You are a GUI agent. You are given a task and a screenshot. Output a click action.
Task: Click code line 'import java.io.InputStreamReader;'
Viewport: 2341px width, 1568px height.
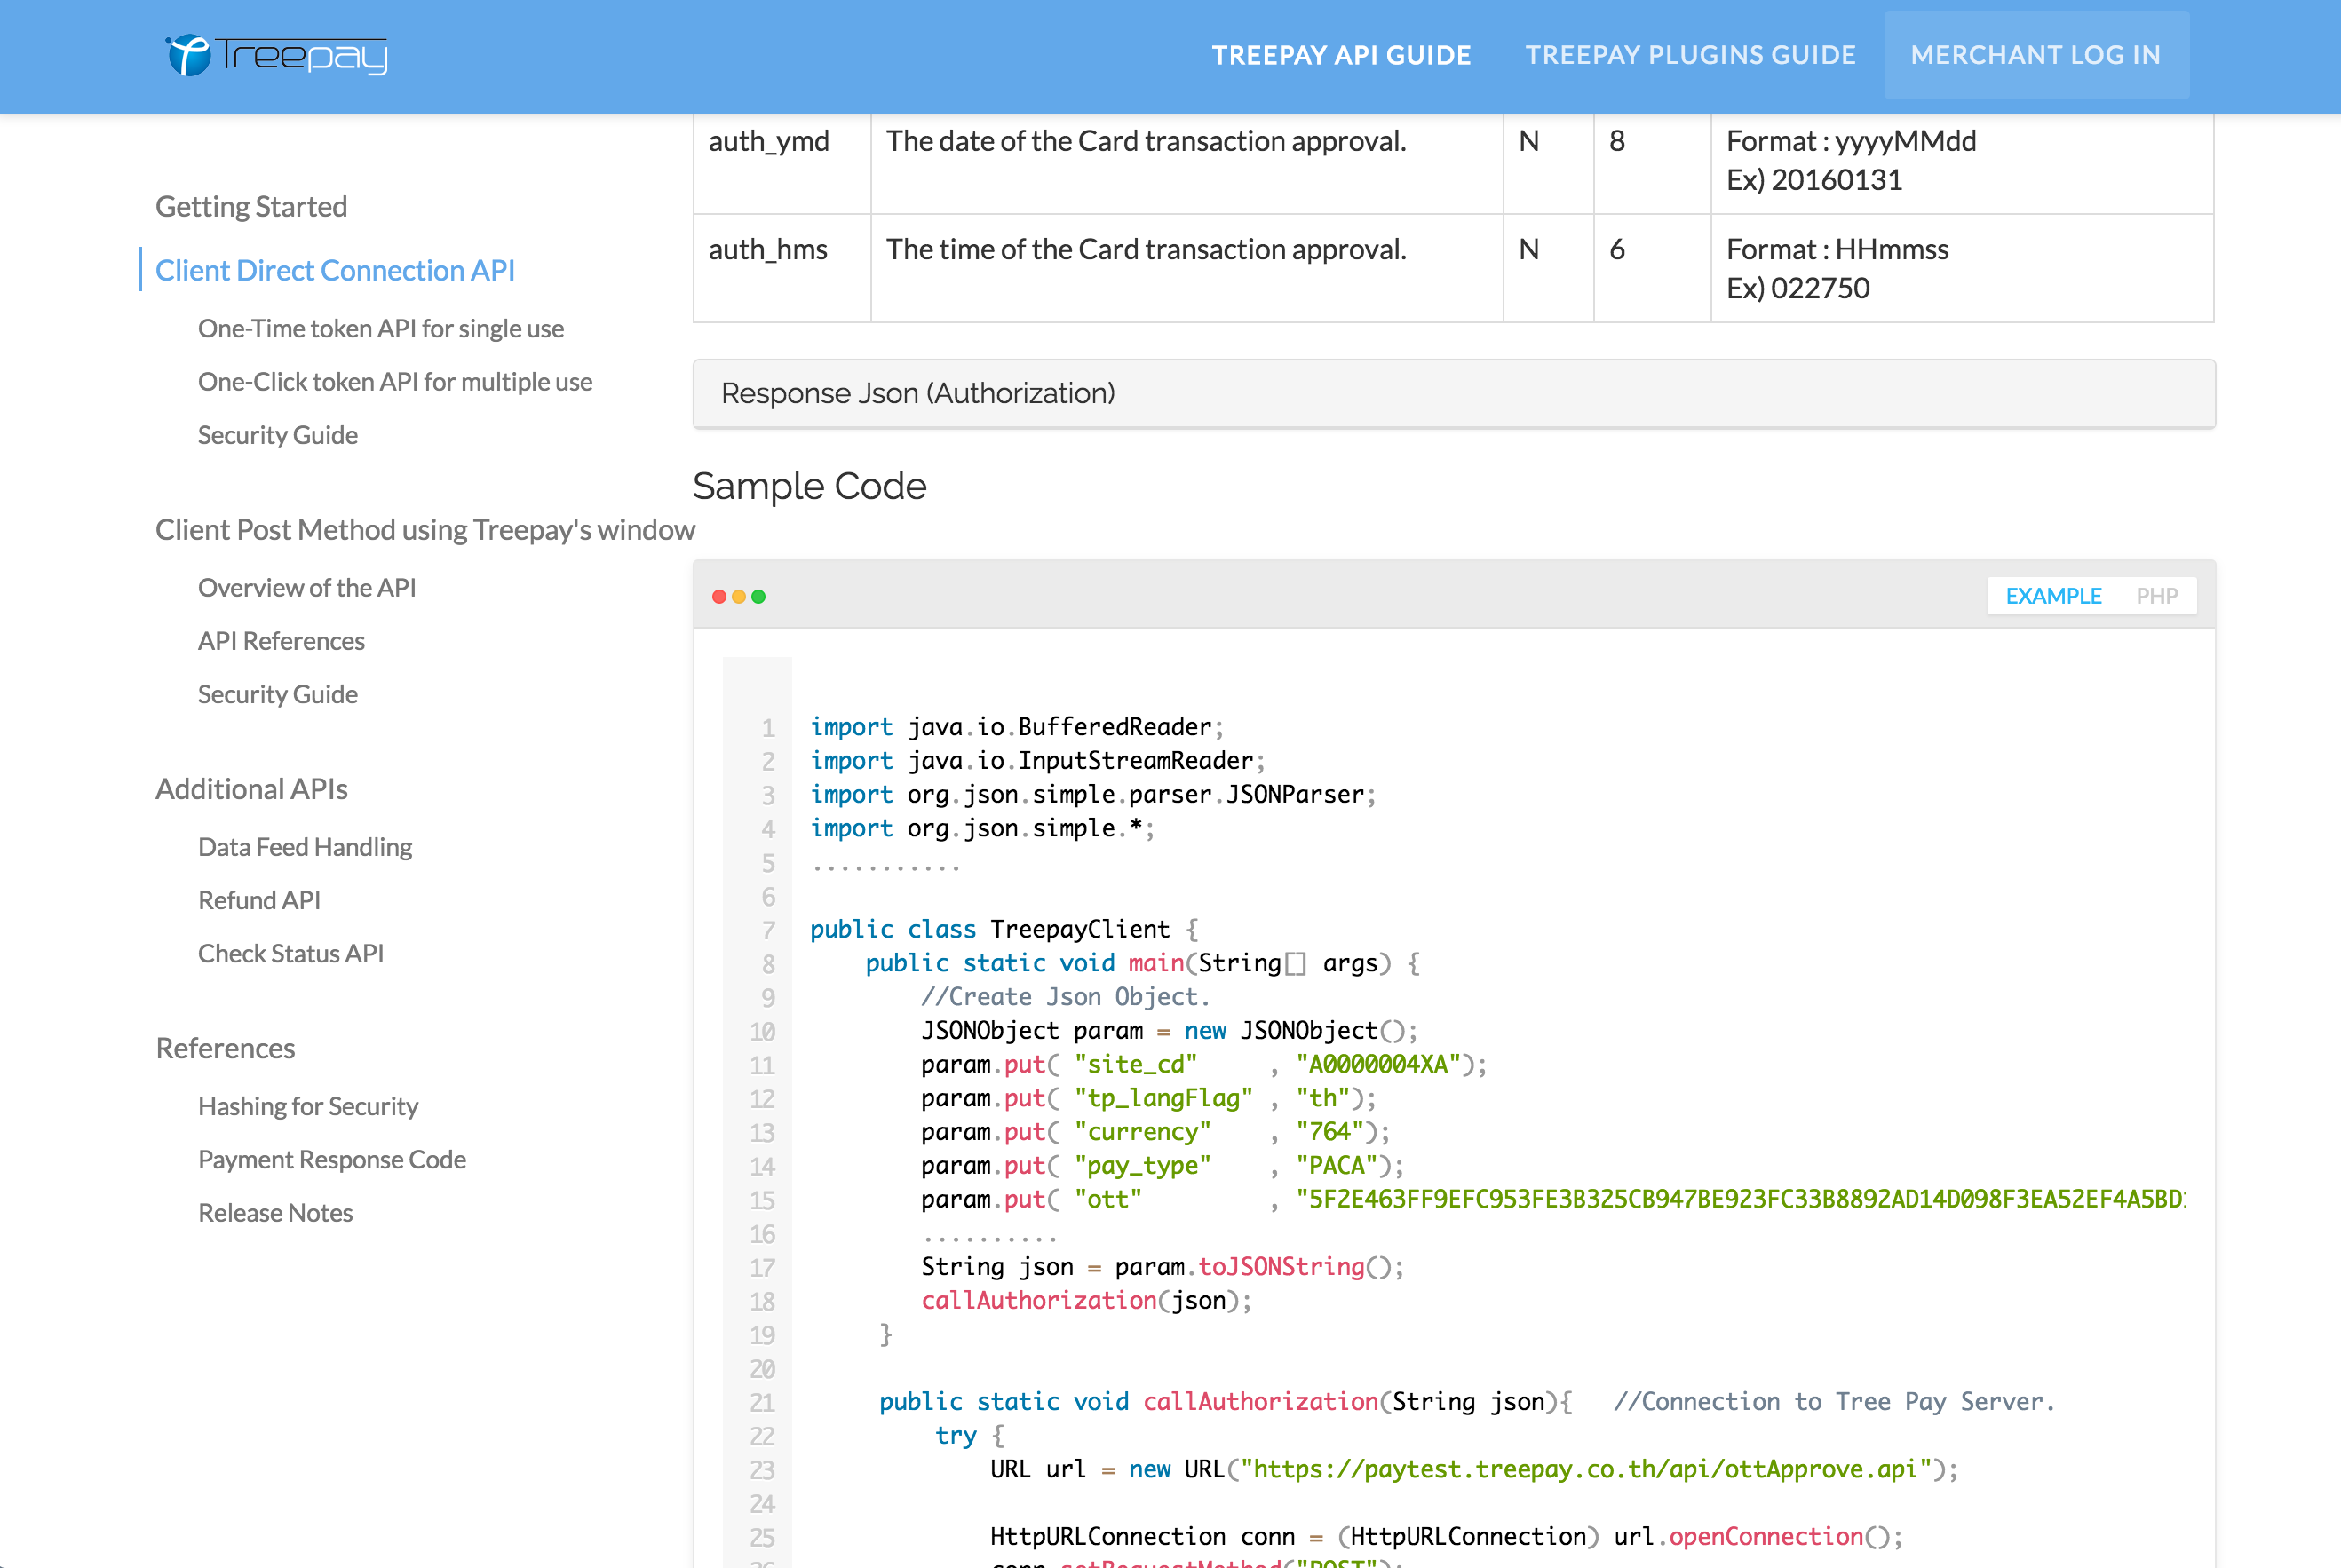point(1038,761)
